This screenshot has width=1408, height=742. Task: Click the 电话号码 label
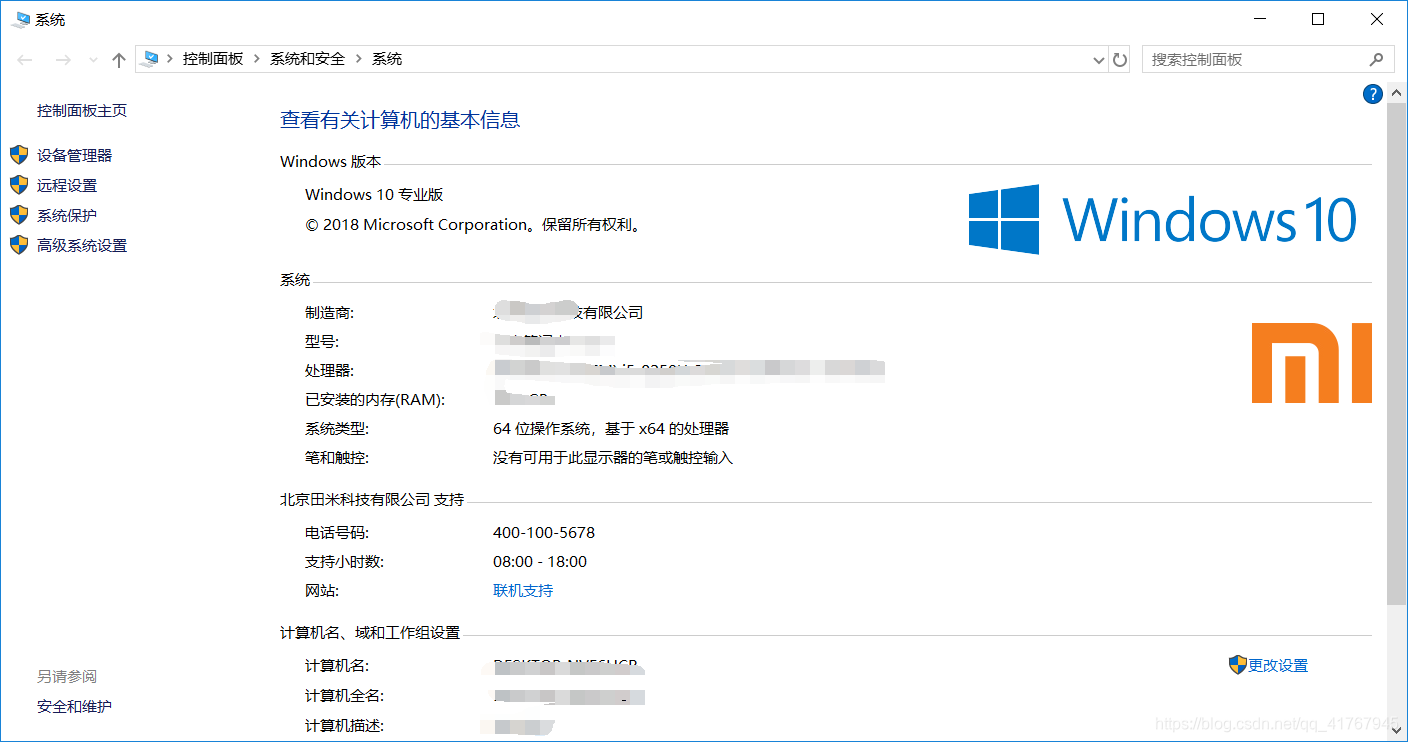(x=337, y=533)
